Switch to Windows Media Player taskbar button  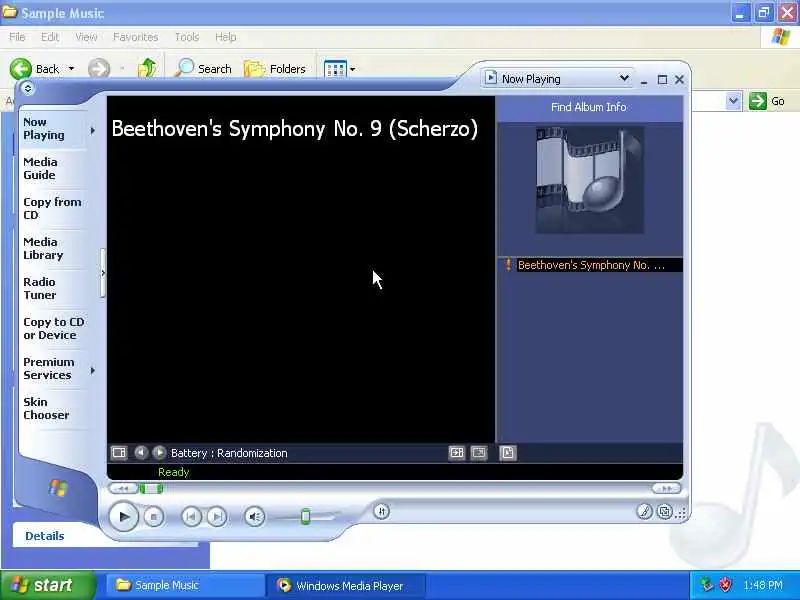[345, 585]
